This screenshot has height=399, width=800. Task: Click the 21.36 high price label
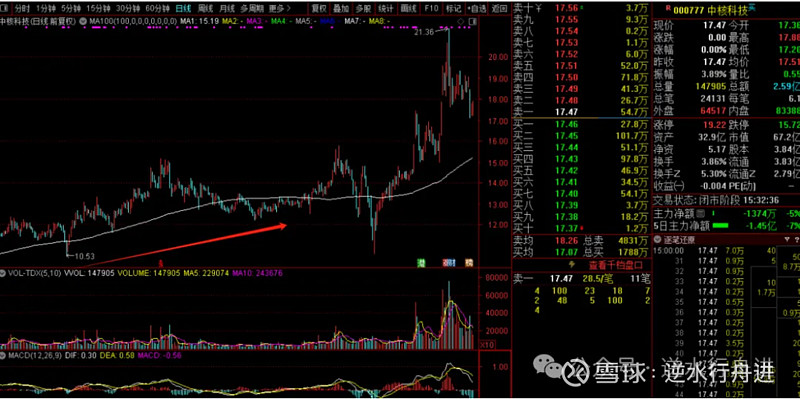click(424, 32)
